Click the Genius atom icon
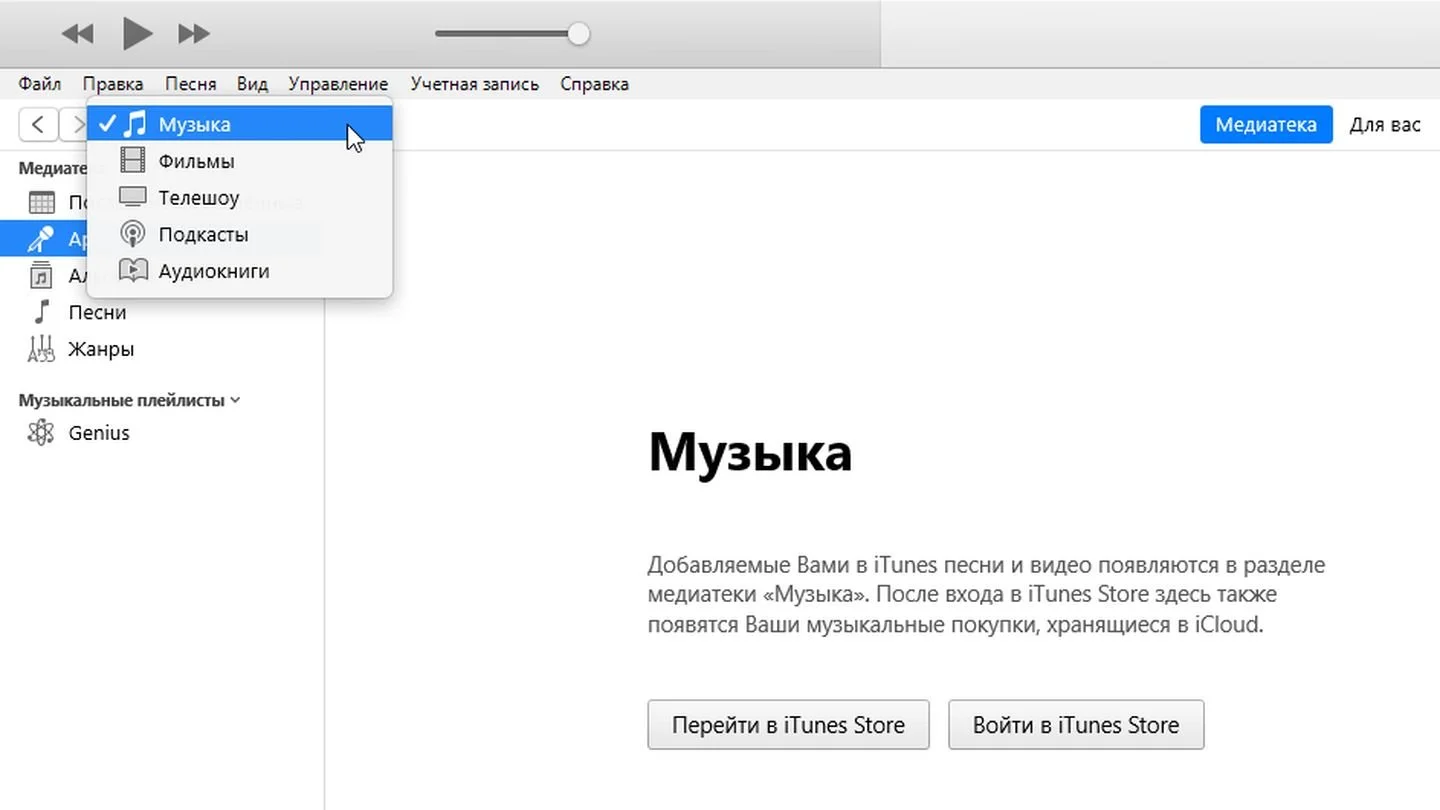The width and height of the screenshot is (1440, 810). [41, 433]
